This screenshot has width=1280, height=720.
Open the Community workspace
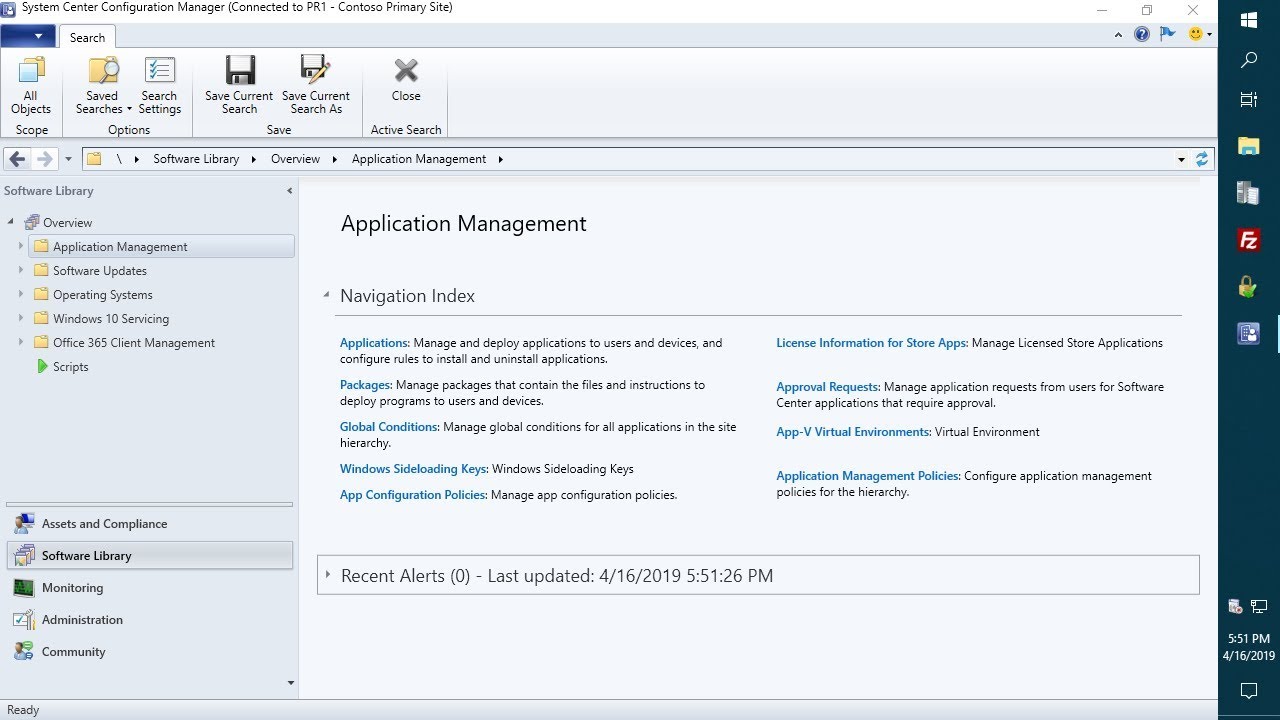click(150, 652)
